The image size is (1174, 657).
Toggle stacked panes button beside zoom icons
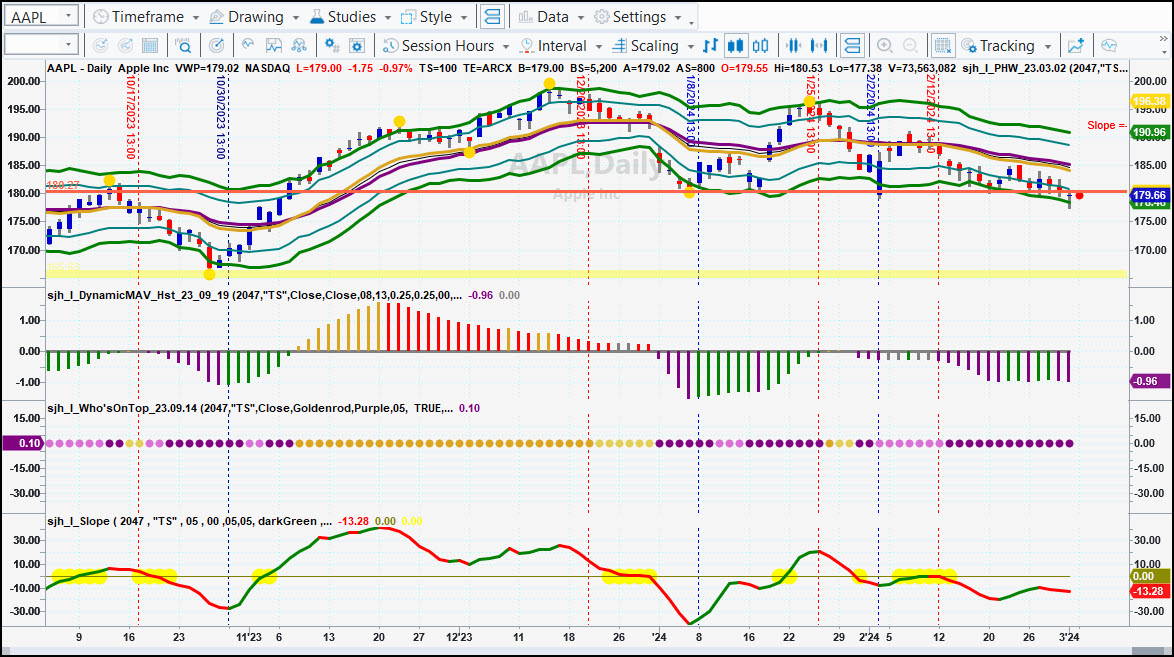[852, 46]
